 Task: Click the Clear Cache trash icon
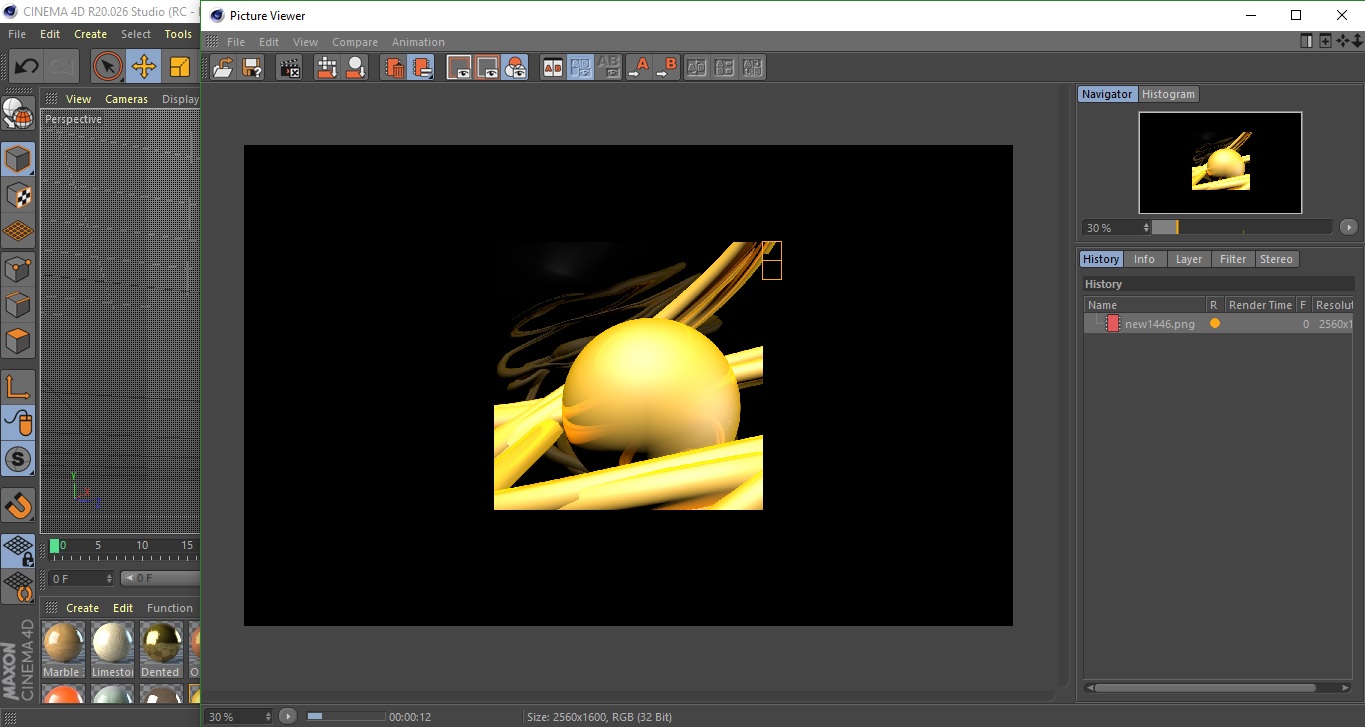[x=395, y=68]
